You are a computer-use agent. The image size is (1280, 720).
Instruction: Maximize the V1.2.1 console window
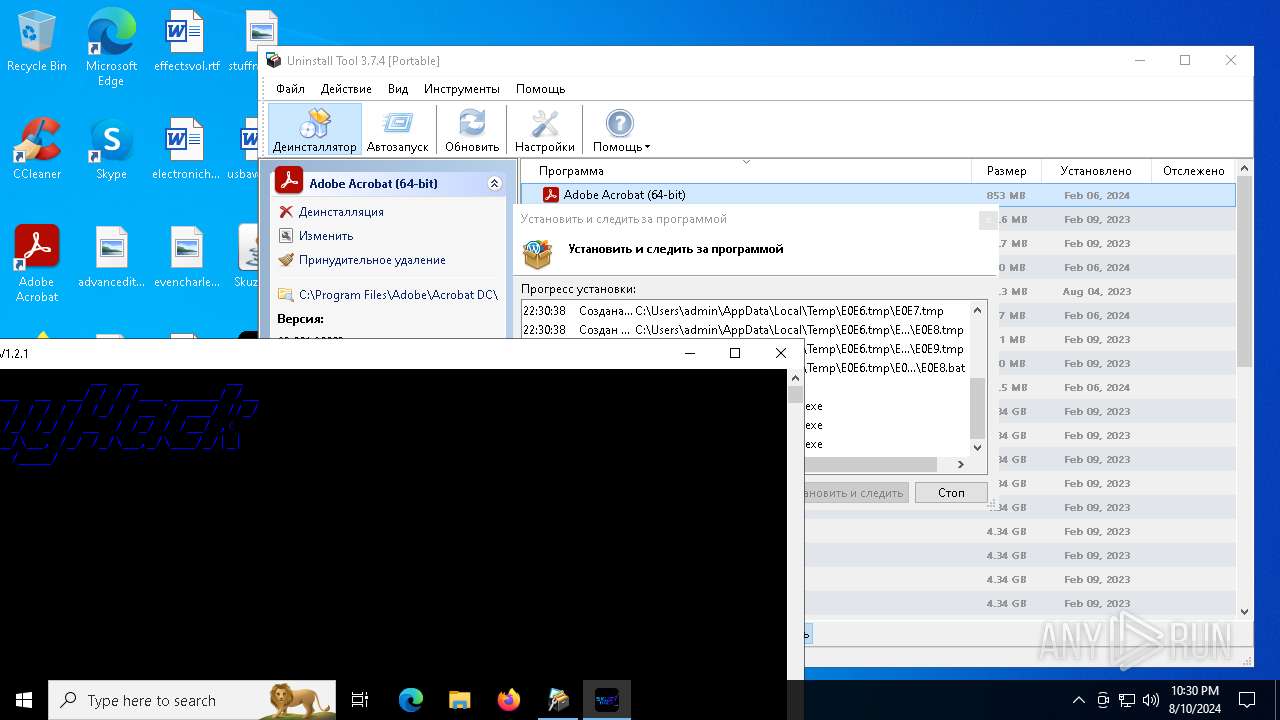coord(735,353)
